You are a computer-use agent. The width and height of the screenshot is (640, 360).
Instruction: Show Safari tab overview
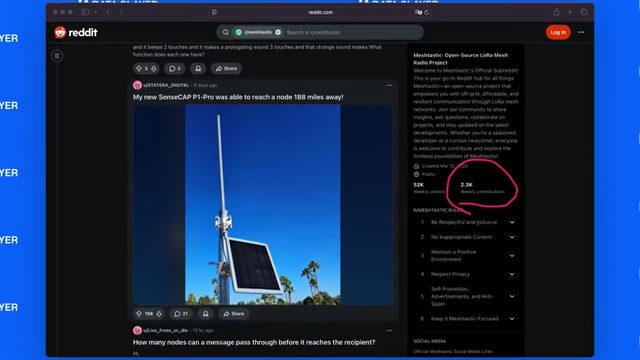(x=584, y=12)
